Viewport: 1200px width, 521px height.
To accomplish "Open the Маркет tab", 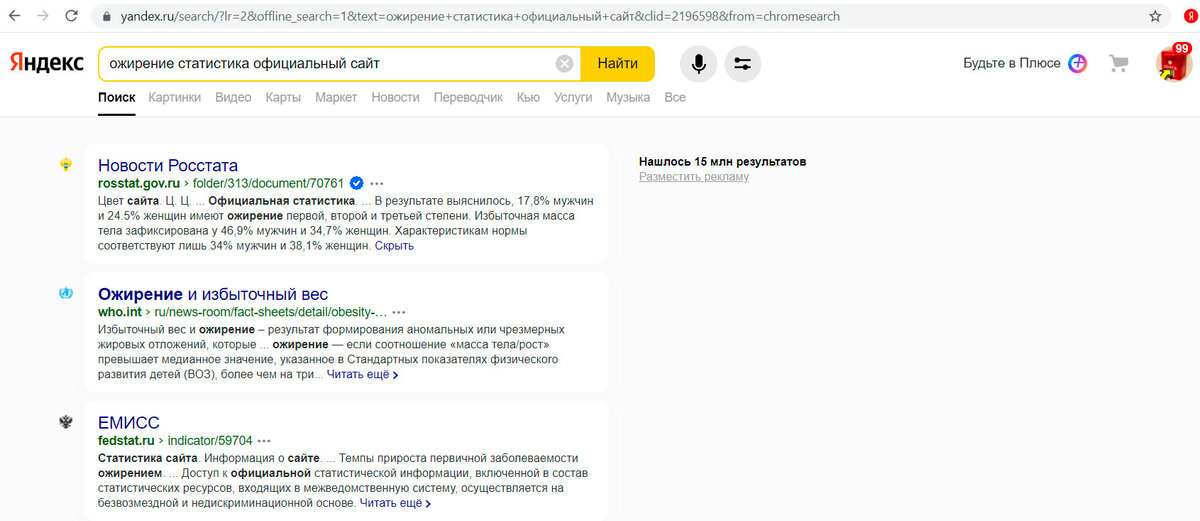I will coord(336,97).
